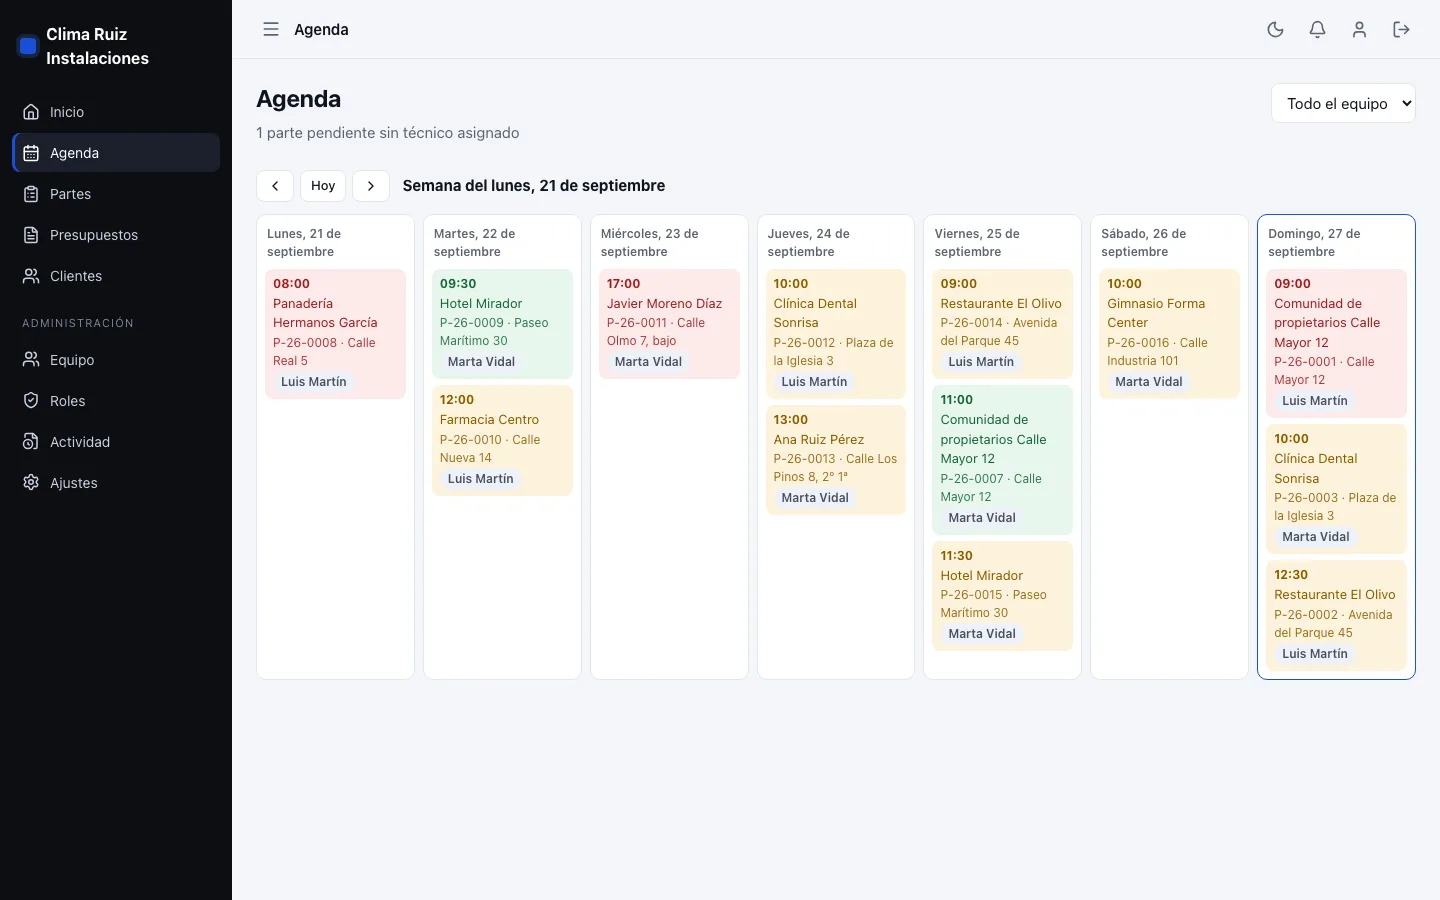Open Actividad label in sidebar

[x=80, y=442]
